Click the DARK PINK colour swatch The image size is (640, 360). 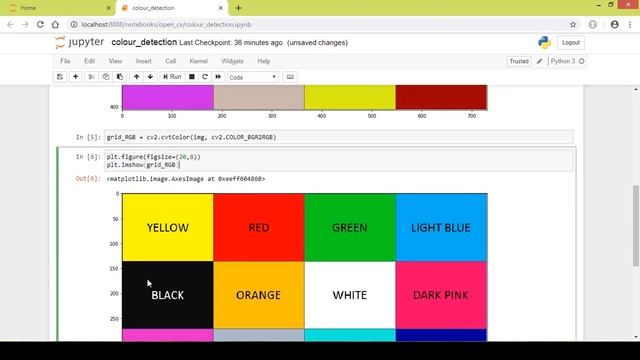[x=441, y=295]
